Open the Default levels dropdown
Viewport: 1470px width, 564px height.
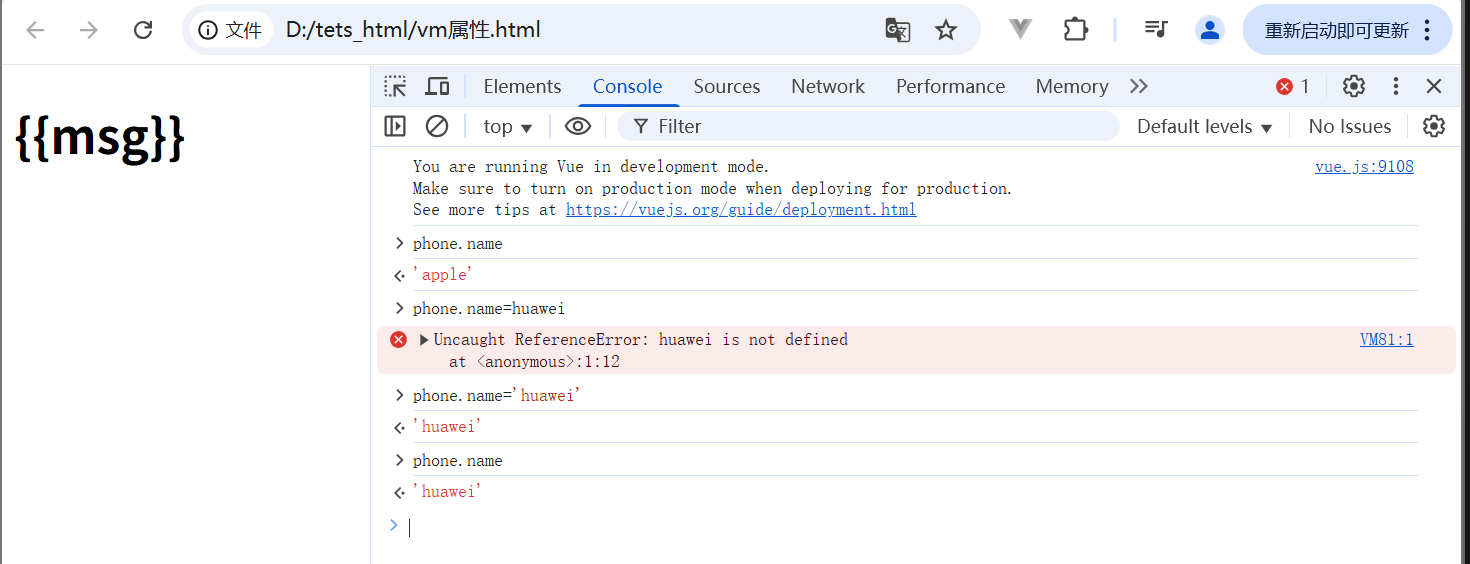[x=1204, y=127]
